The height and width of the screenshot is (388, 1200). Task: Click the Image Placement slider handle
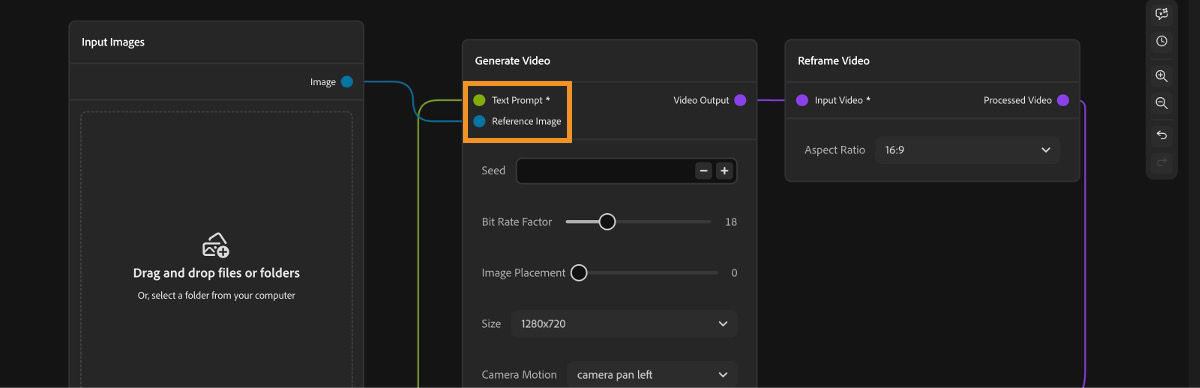[579, 273]
